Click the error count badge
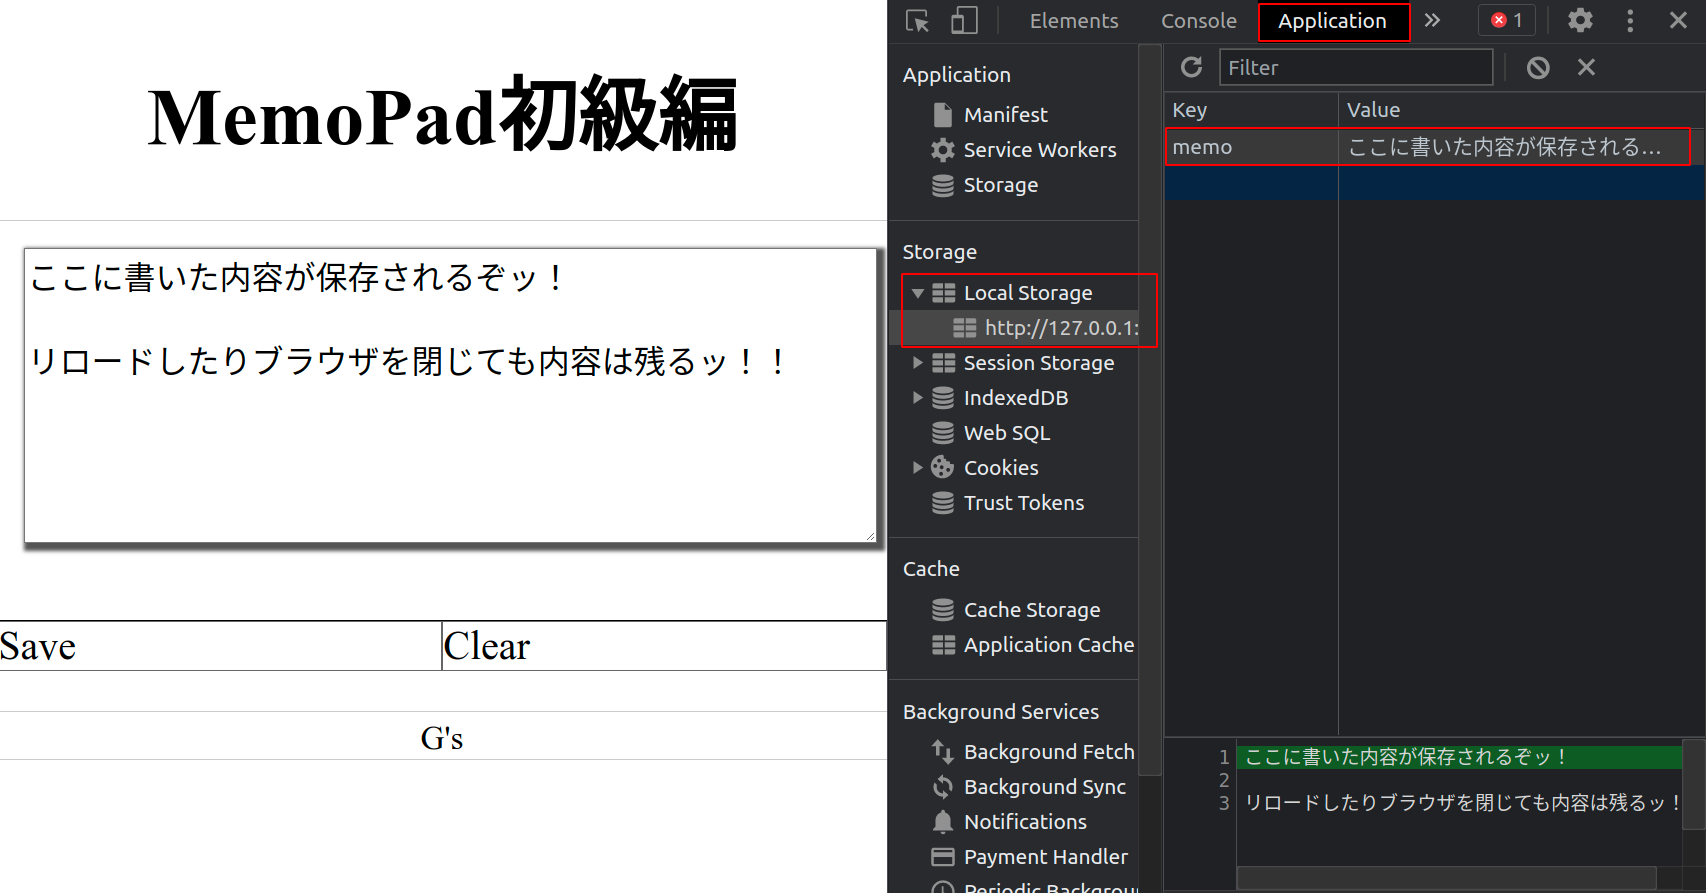This screenshot has width=1706, height=893. pos(1507,21)
